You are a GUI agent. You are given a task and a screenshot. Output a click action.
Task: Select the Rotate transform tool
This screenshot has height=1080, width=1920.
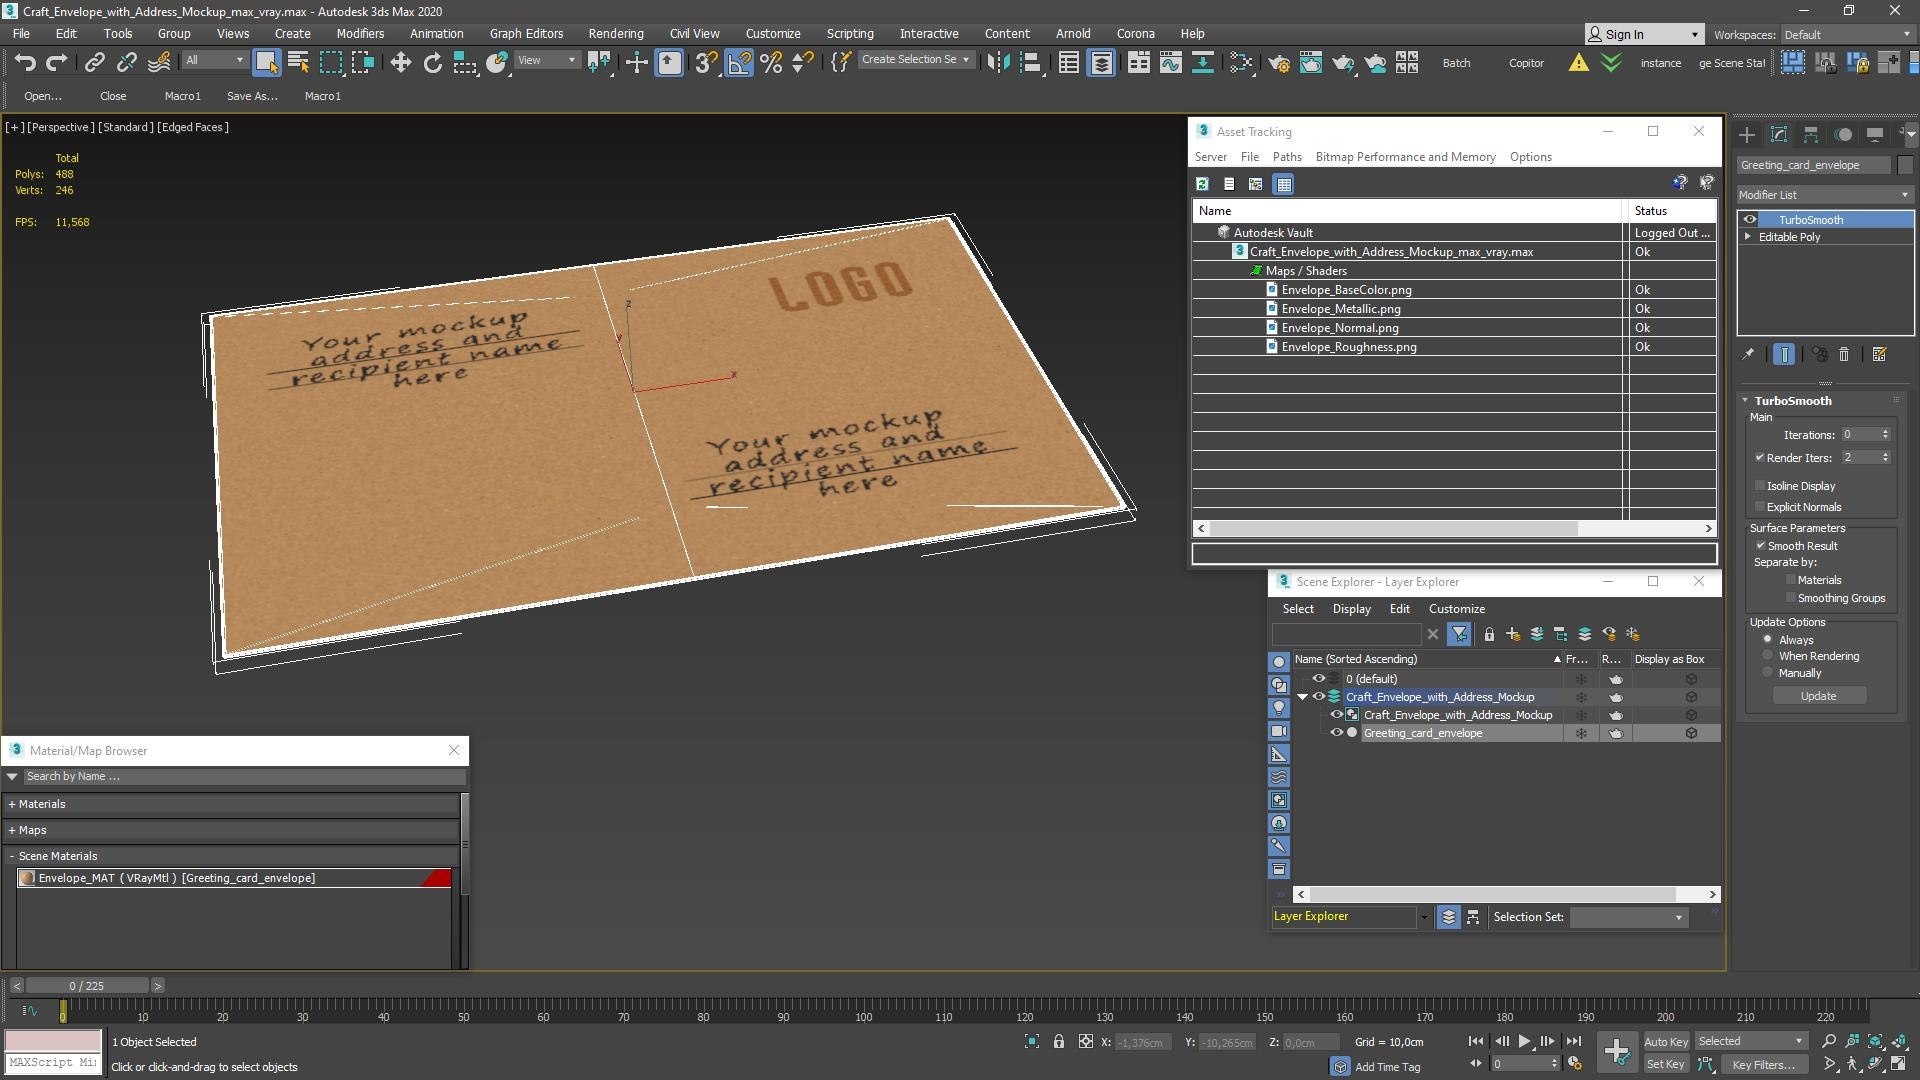click(432, 62)
